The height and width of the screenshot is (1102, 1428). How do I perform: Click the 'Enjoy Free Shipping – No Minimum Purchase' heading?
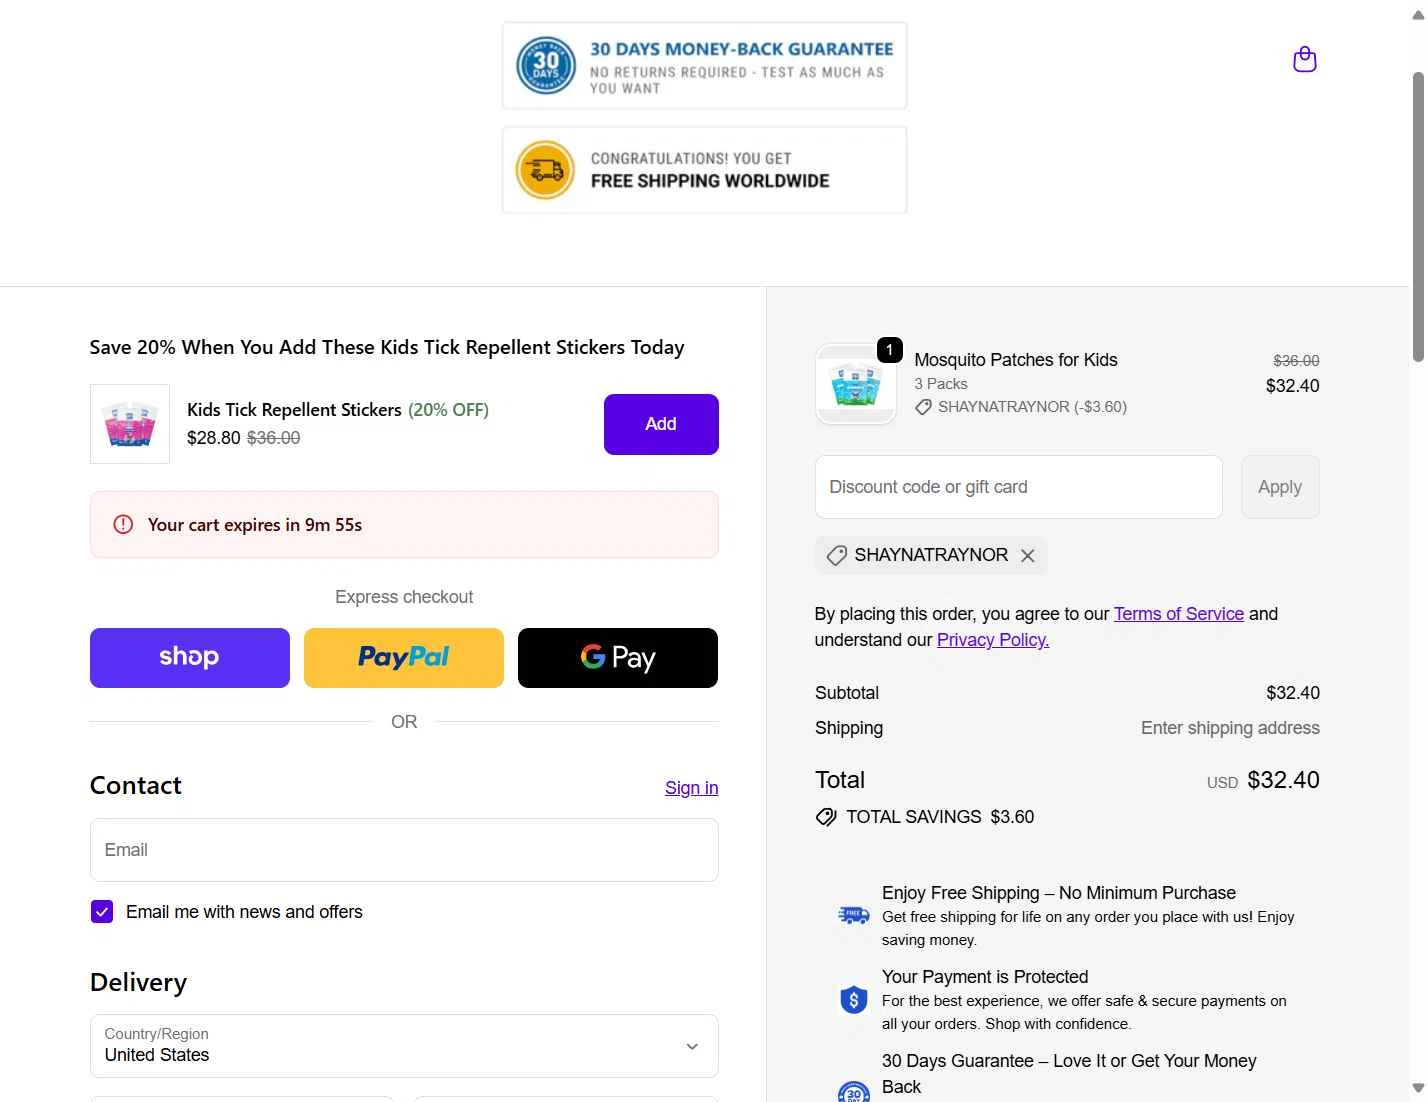(x=1059, y=893)
